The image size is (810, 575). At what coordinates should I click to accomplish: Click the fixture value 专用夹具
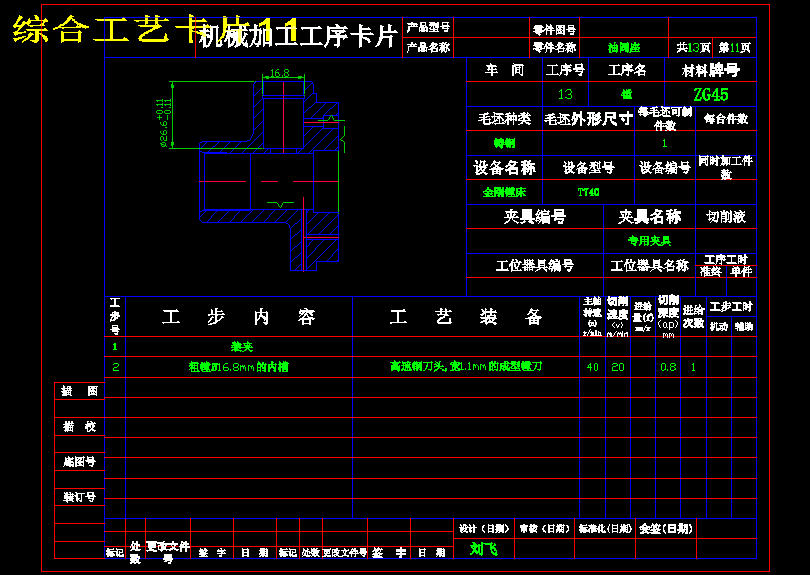click(649, 241)
